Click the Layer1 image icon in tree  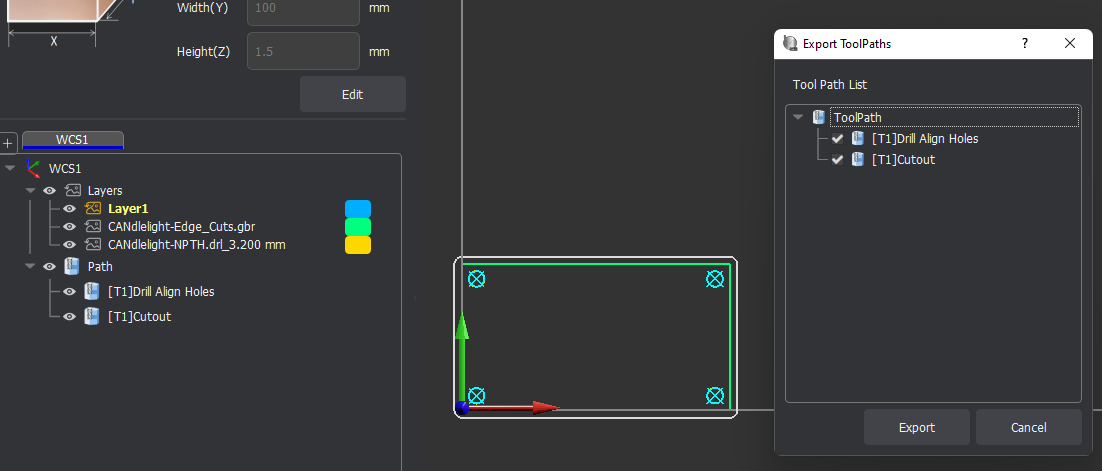94,209
